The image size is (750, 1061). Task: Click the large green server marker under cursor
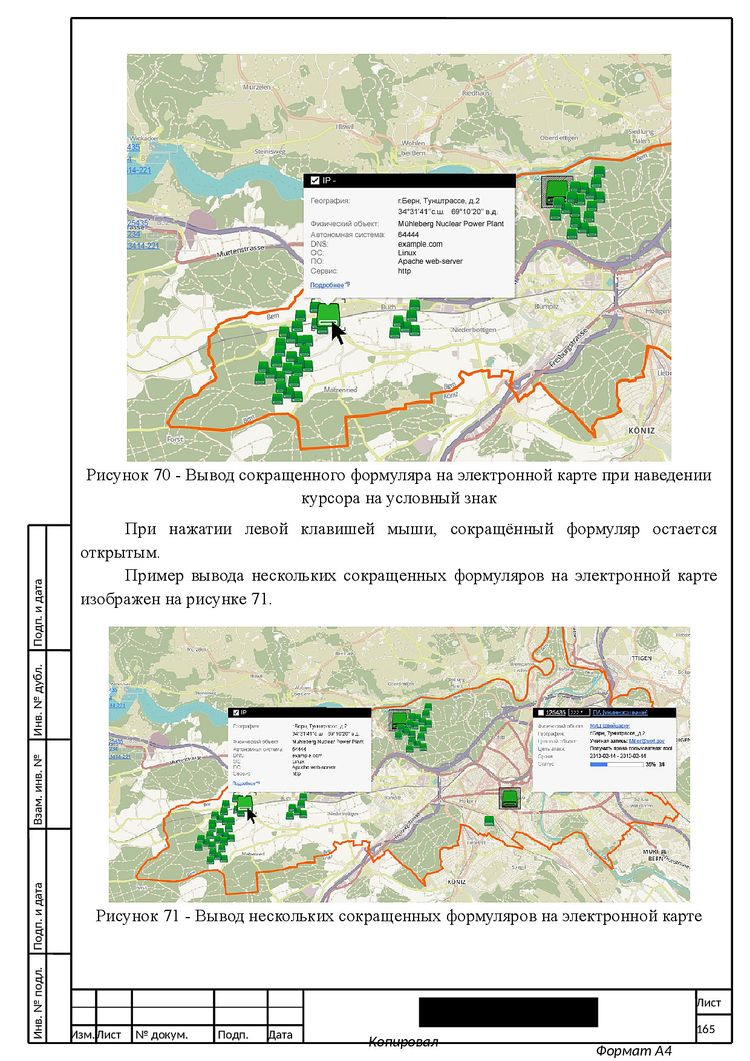327,316
